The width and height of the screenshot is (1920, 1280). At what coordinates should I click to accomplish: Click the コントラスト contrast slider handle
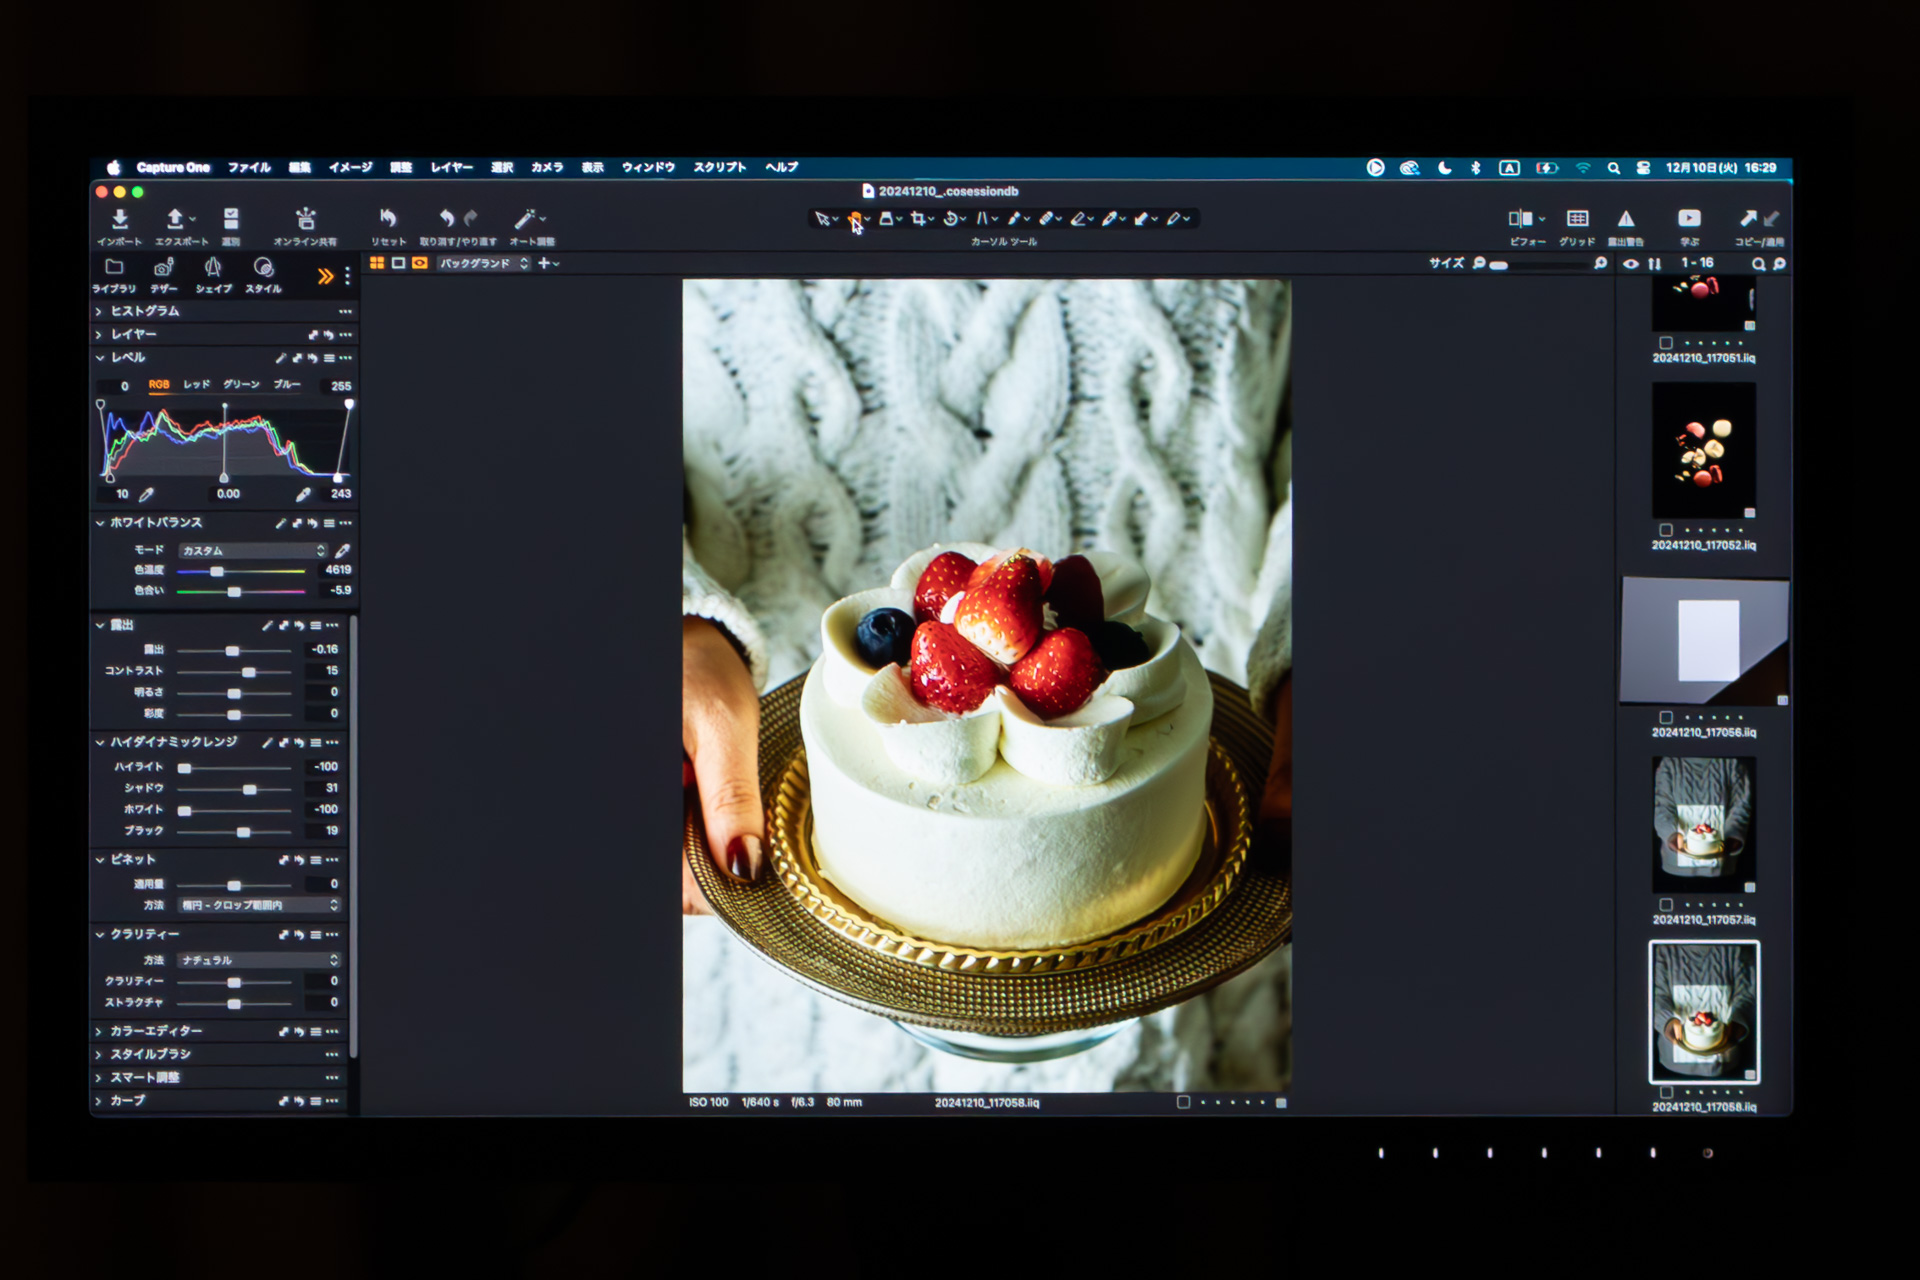coord(249,672)
